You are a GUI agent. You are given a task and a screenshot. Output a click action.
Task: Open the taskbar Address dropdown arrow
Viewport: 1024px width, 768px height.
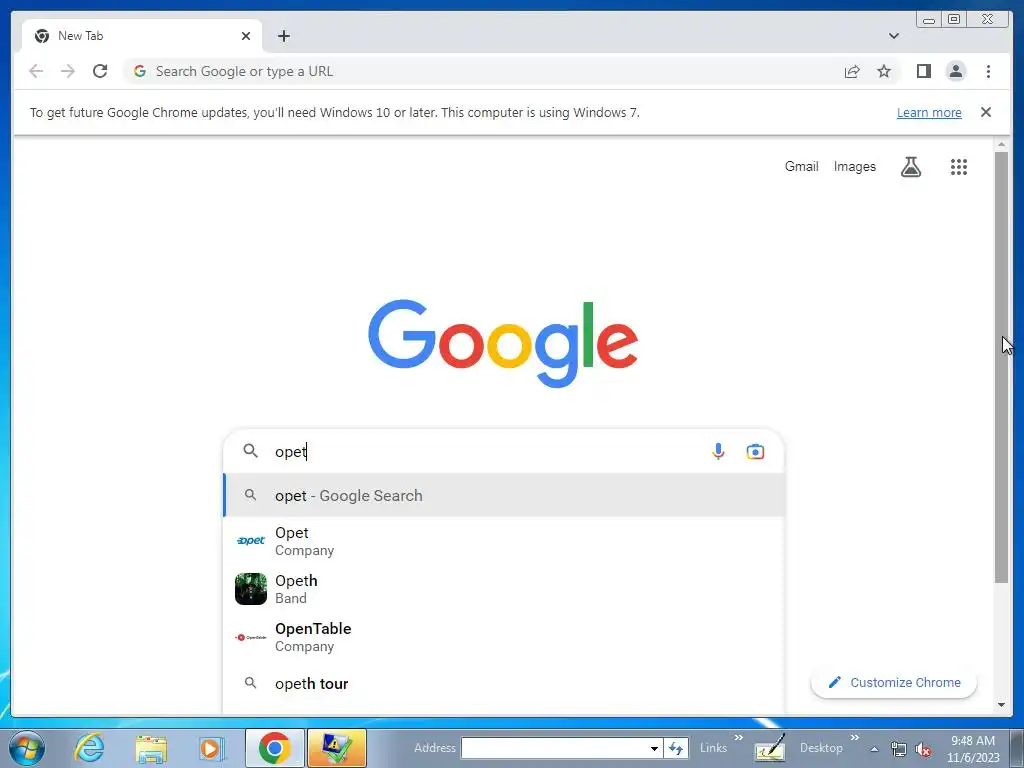654,748
